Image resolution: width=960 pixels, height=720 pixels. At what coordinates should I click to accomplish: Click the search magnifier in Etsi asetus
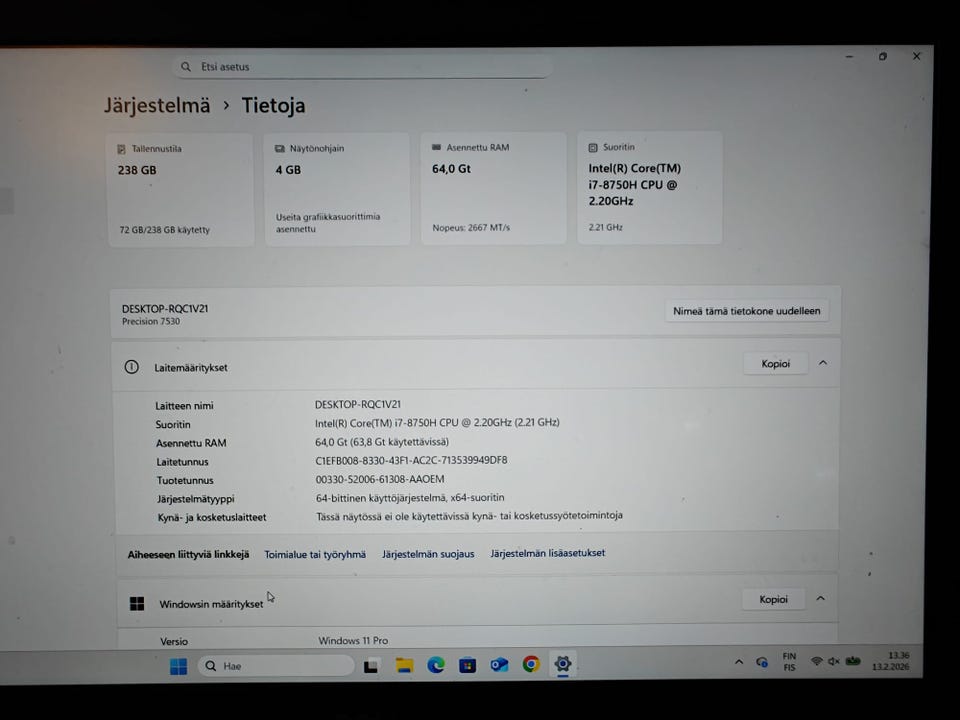point(186,66)
